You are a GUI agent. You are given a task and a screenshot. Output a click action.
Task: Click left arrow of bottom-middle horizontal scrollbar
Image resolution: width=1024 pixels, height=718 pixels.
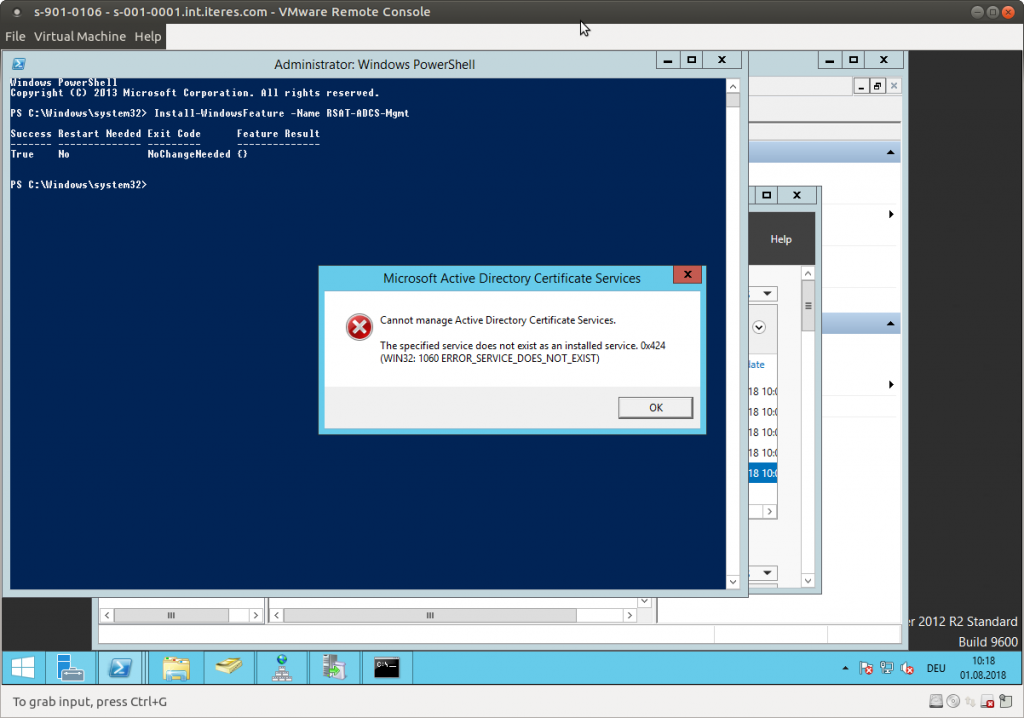pyautogui.click(x=277, y=615)
